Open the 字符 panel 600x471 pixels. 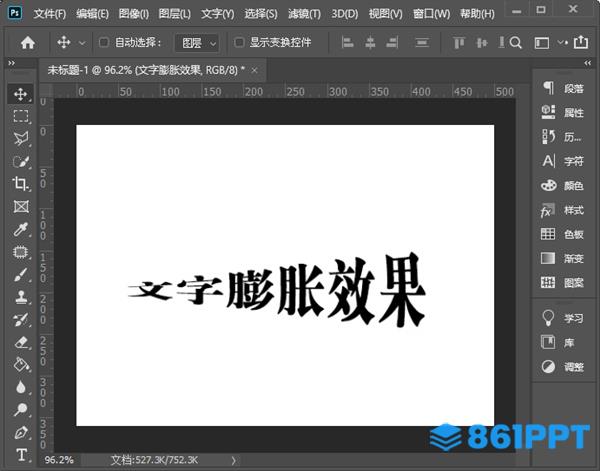click(x=563, y=161)
